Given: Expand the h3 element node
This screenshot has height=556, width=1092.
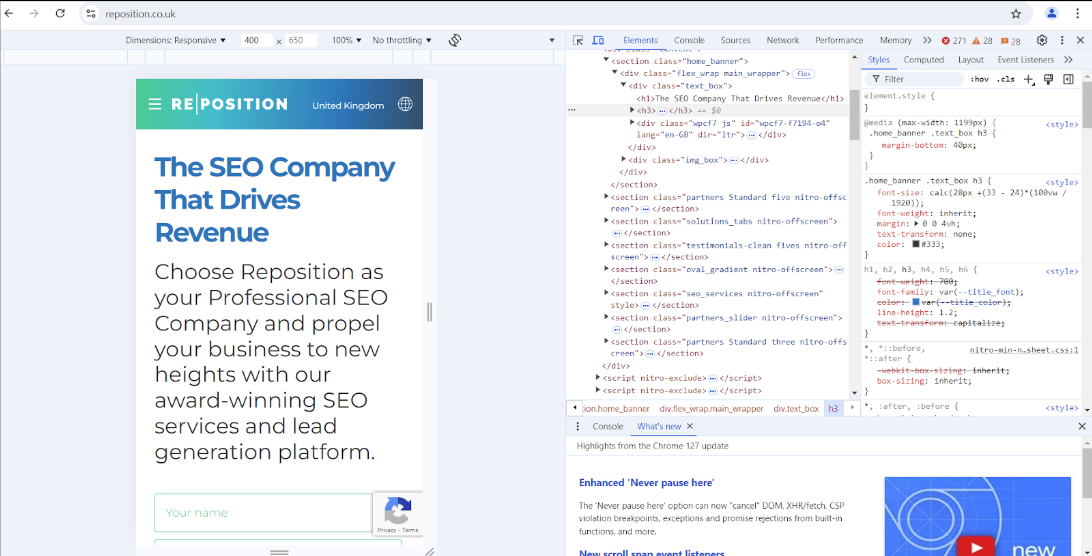Looking at the screenshot, I should pos(632,110).
